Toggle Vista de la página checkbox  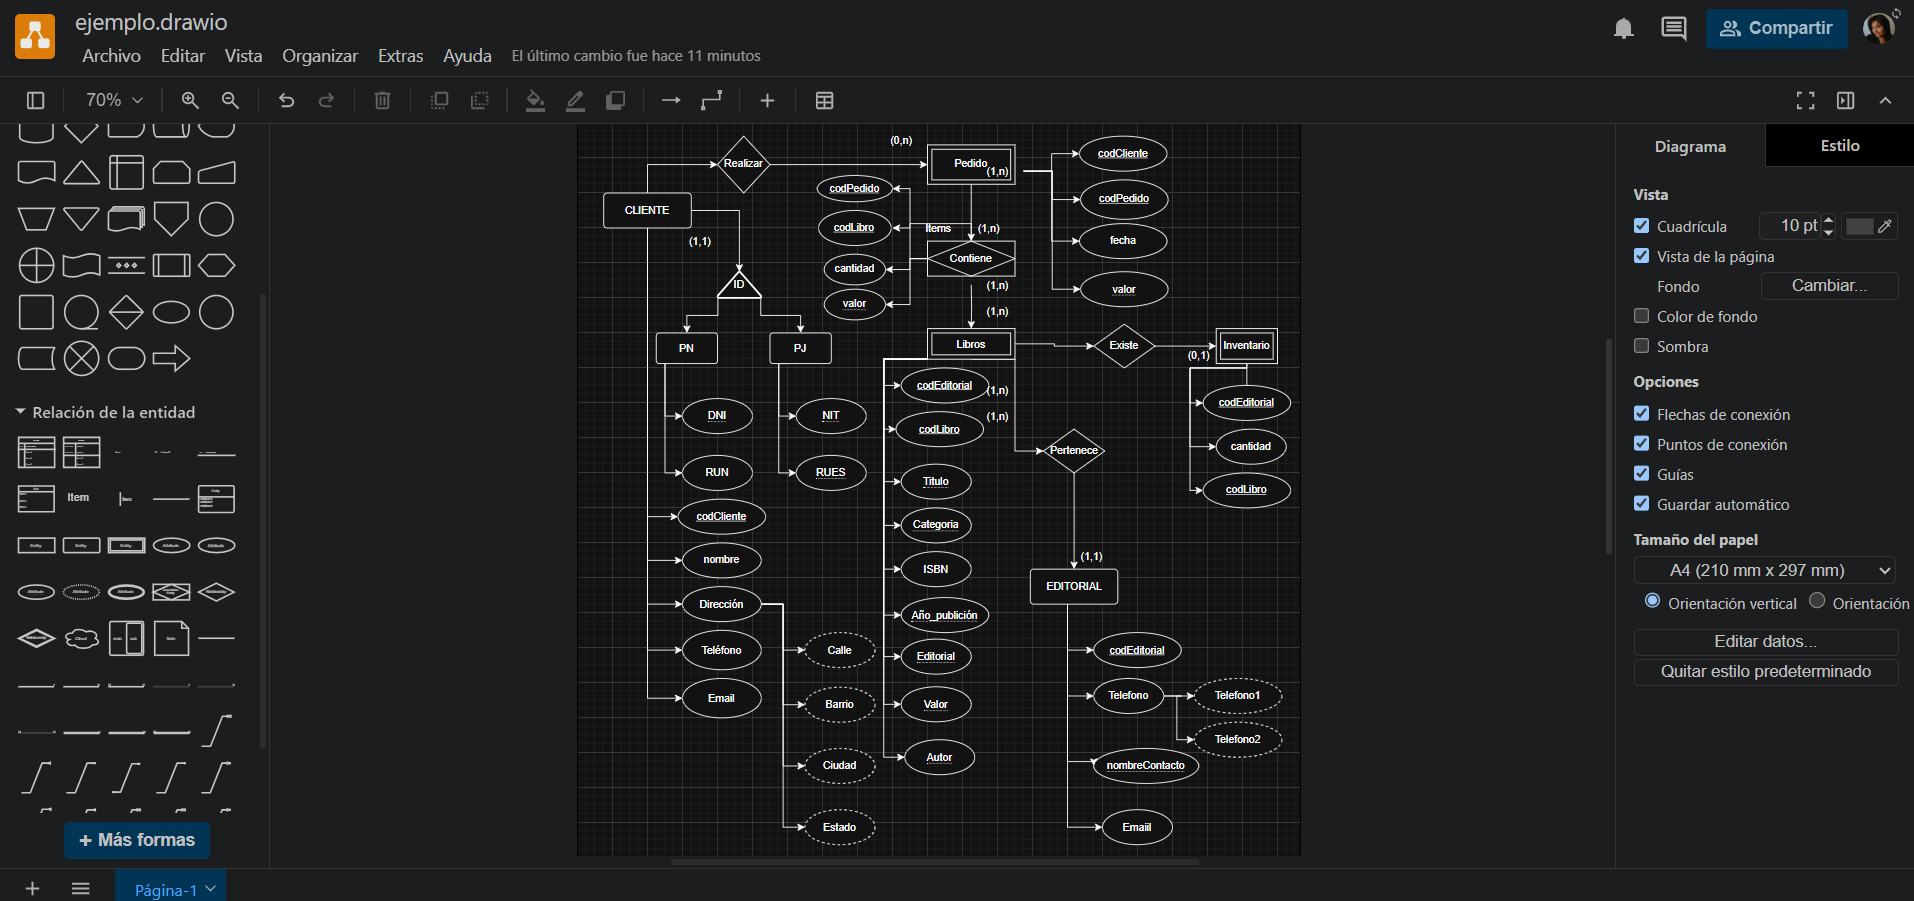1641,256
